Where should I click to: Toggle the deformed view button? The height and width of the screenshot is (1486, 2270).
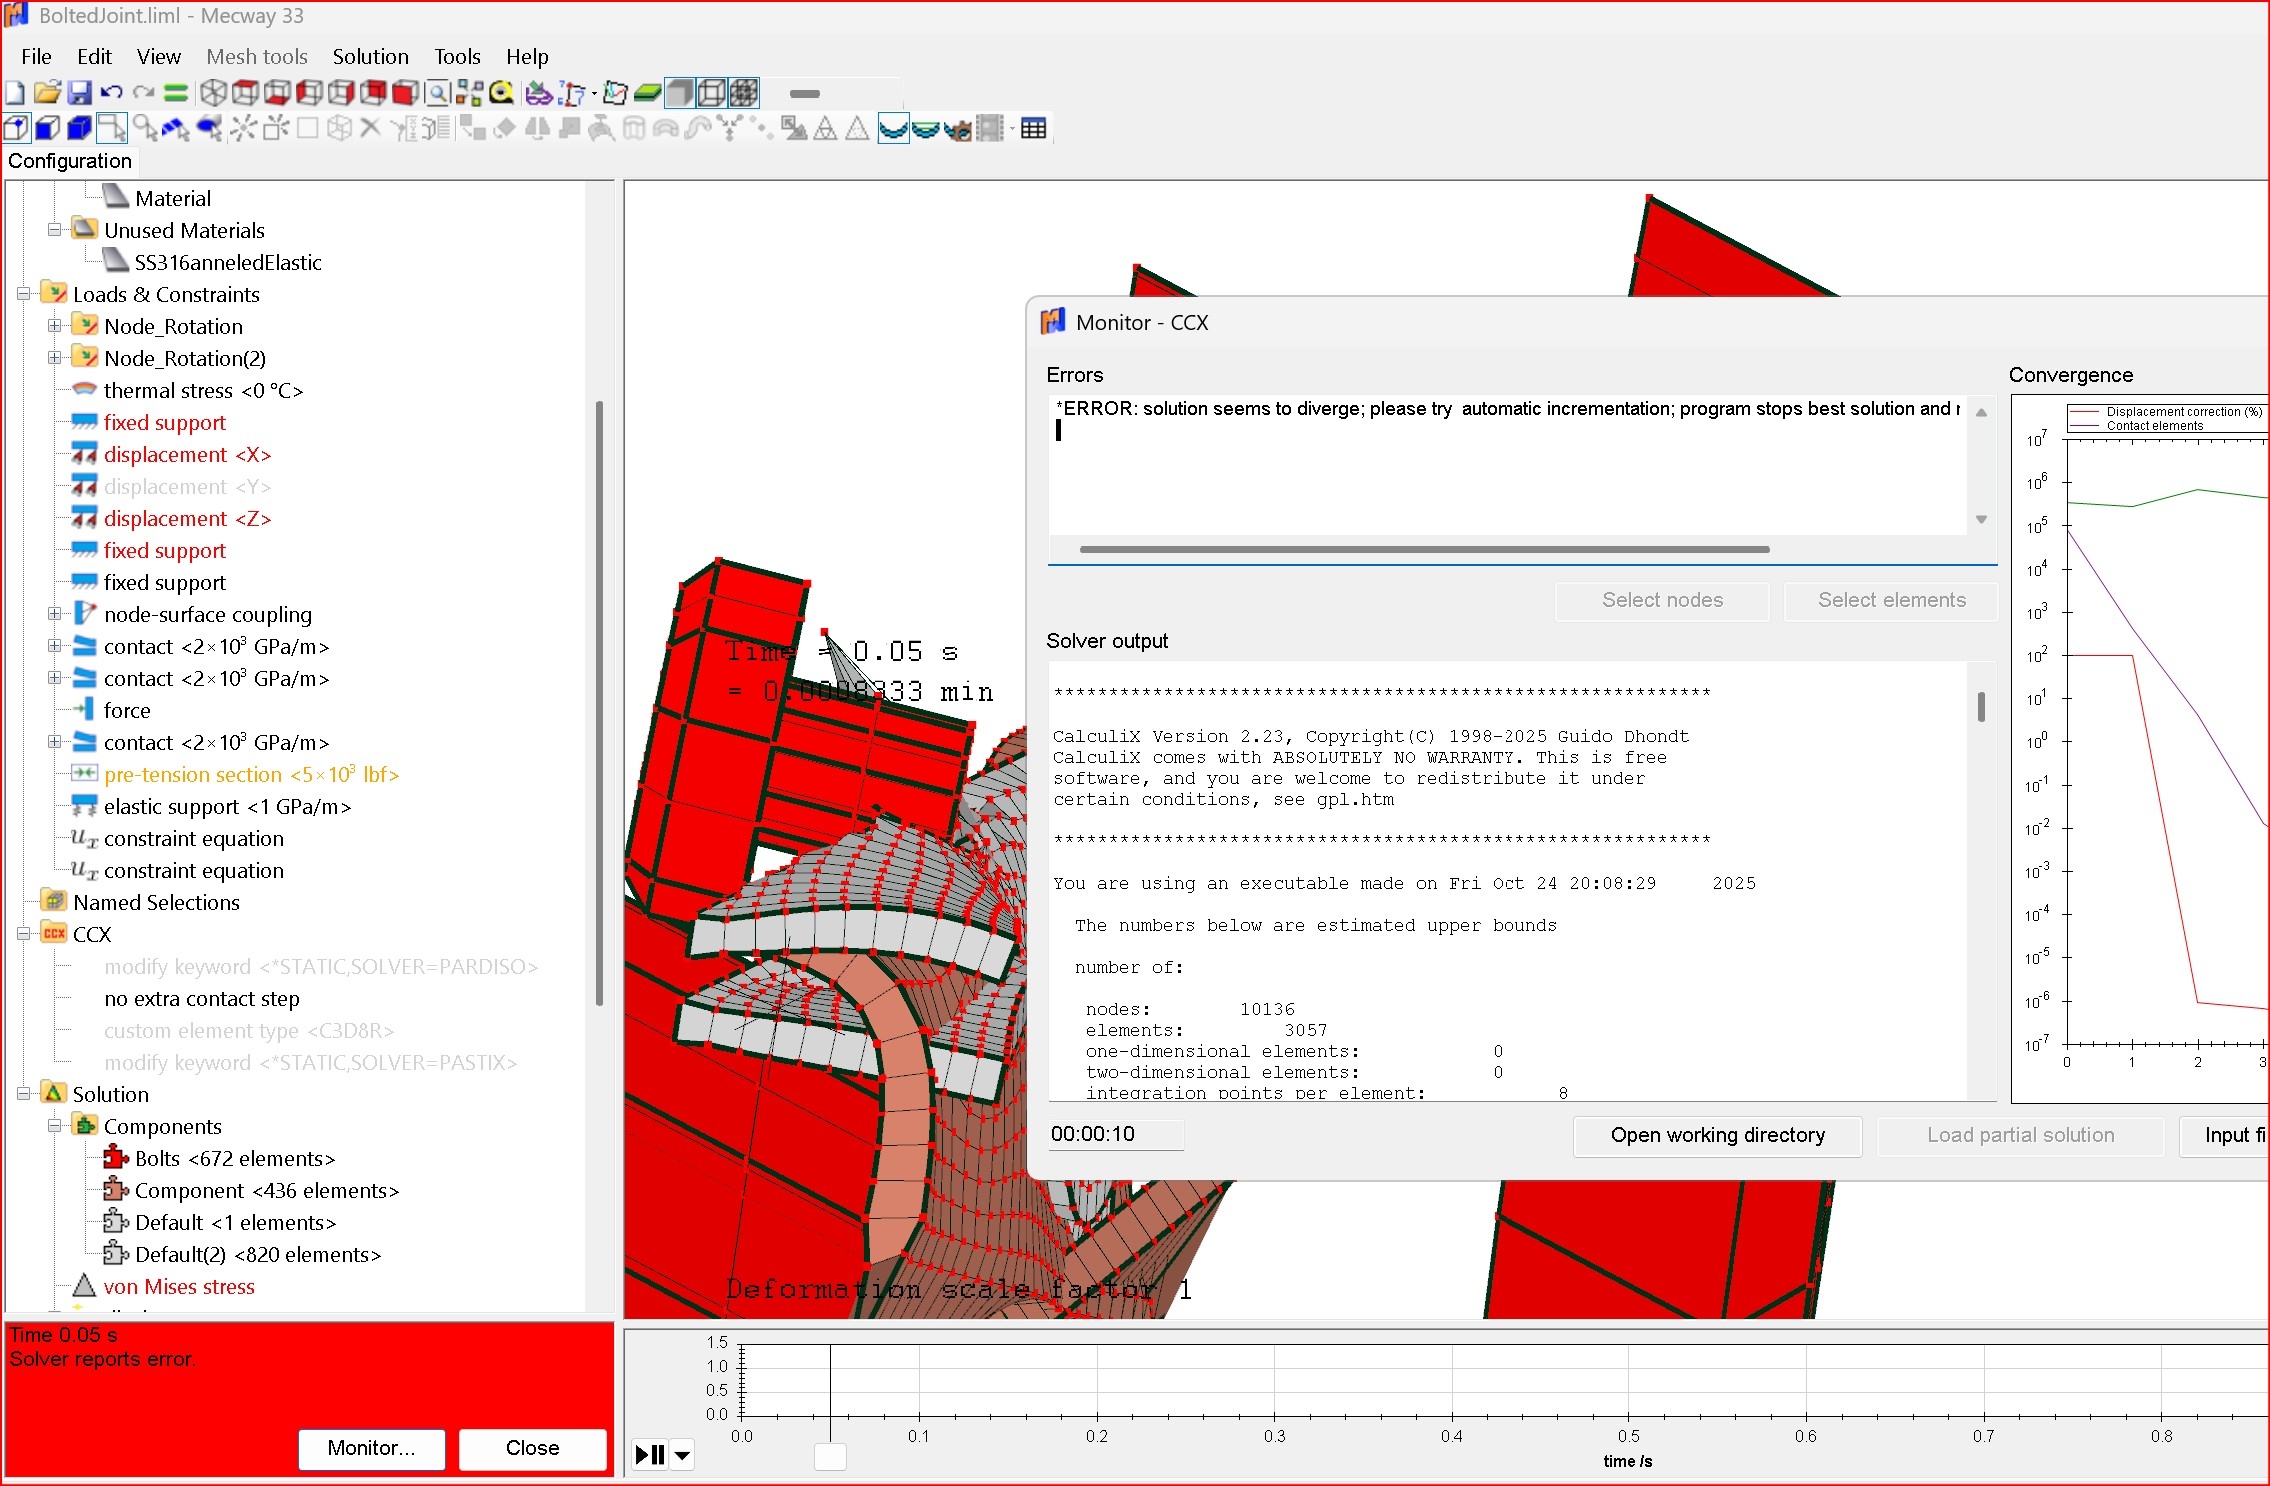(x=893, y=128)
